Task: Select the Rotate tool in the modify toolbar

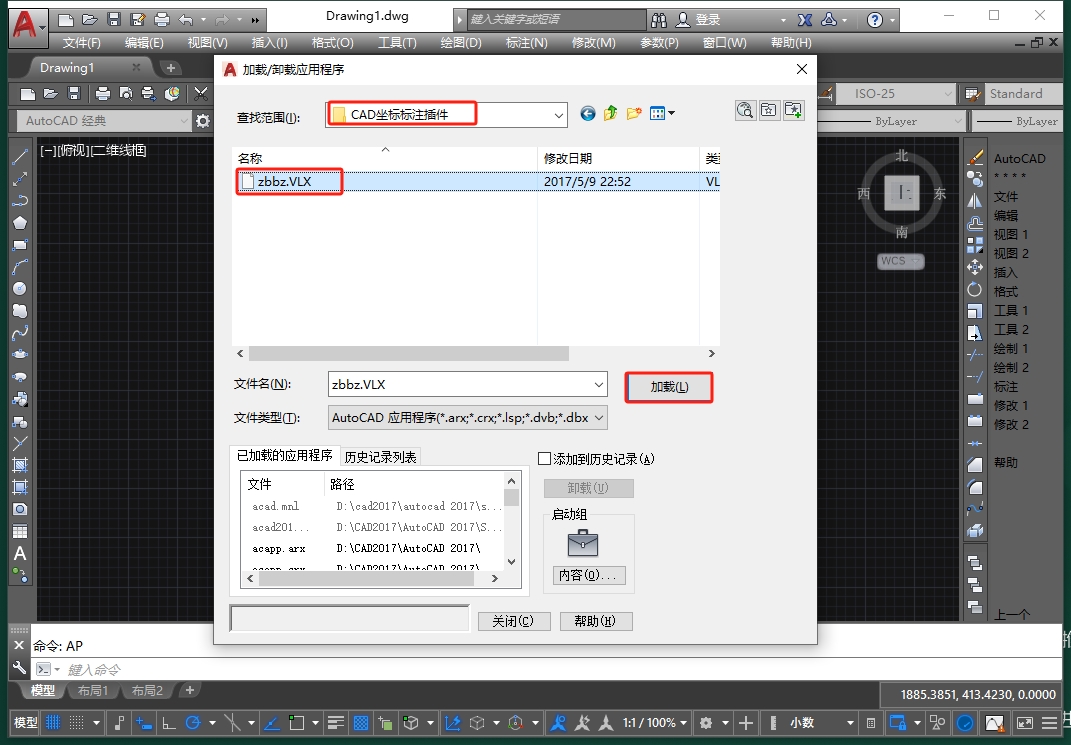Action: coord(975,290)
